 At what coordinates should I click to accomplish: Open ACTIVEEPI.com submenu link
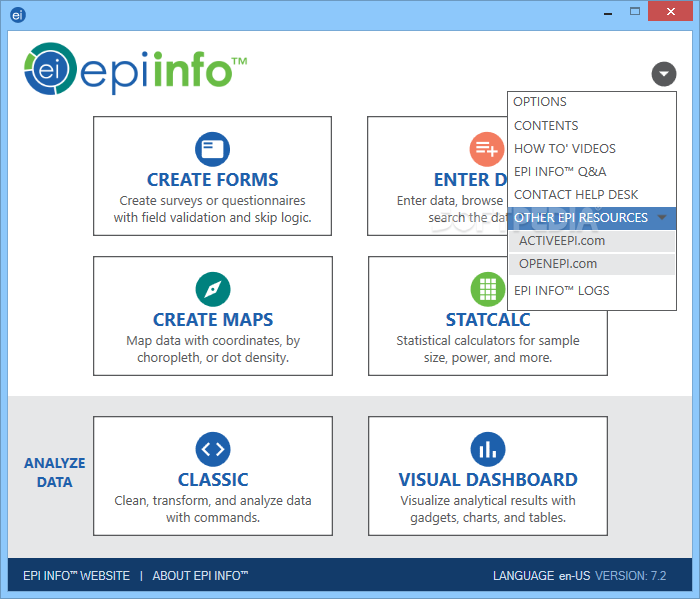coord(592,241)
